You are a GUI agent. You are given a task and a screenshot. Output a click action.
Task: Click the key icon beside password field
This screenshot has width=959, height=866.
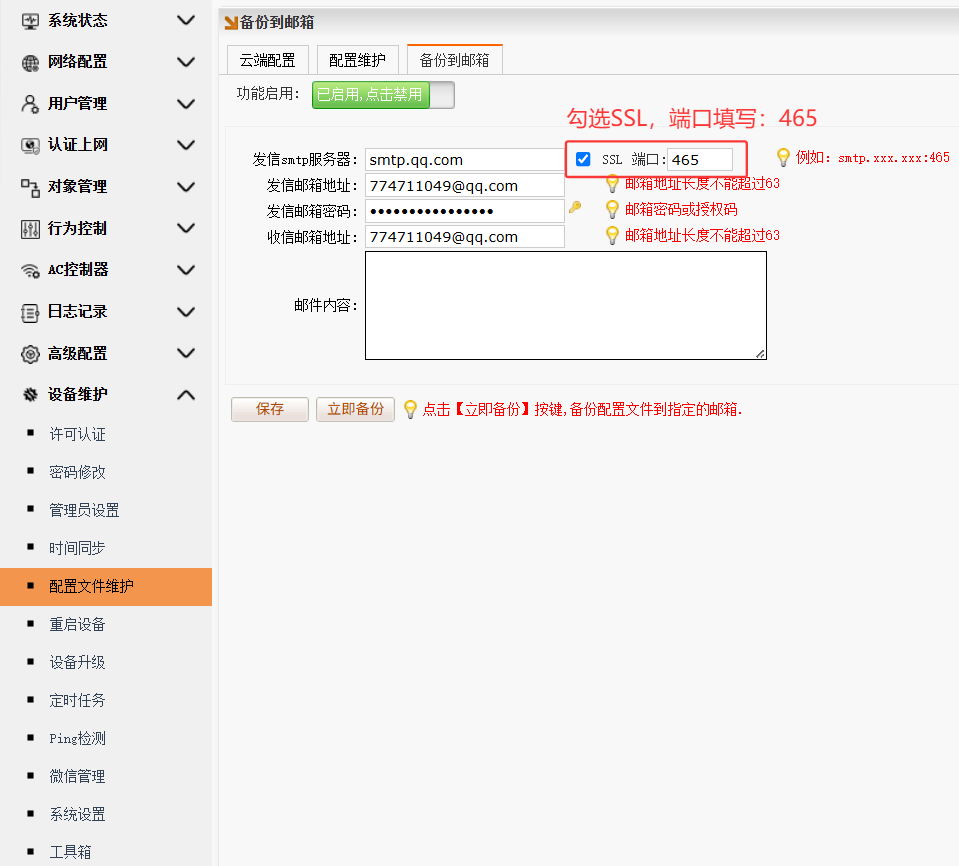click(x=575, y=207)
